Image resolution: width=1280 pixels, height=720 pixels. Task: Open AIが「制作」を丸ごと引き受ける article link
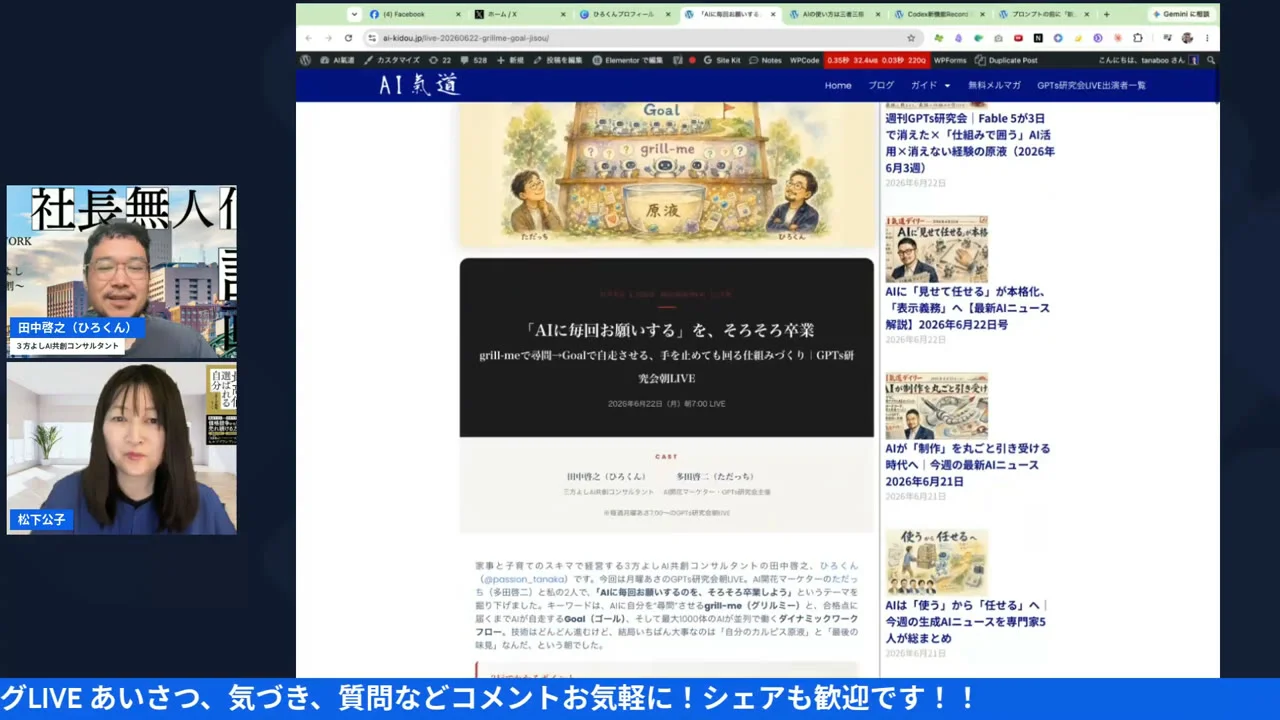click(967, 465)
